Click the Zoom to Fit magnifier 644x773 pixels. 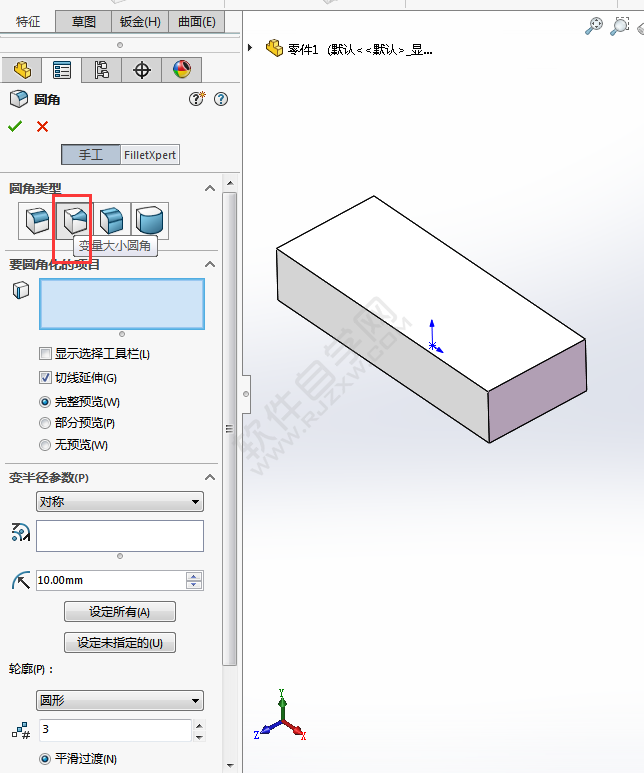point(594,26)
